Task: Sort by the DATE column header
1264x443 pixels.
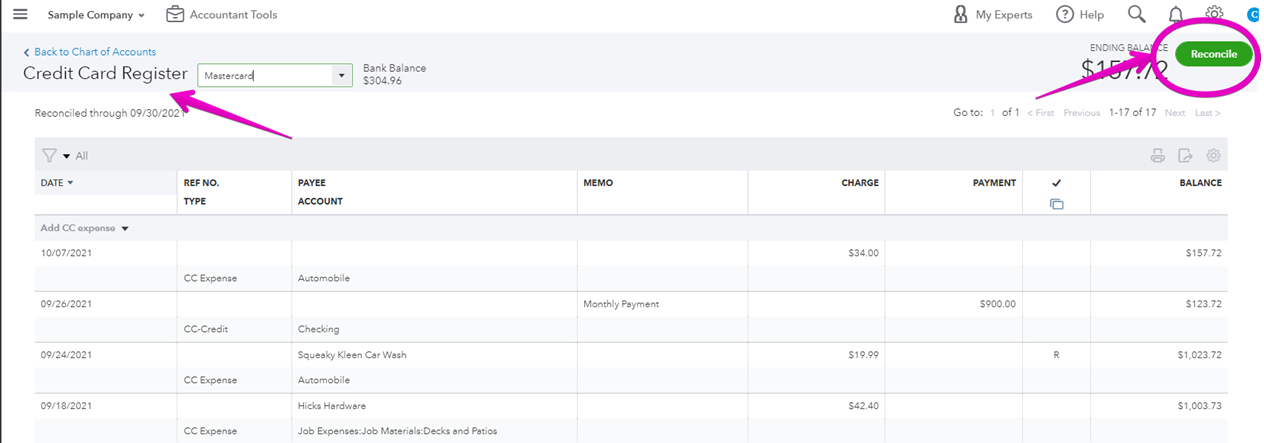Action: [57, 183]
